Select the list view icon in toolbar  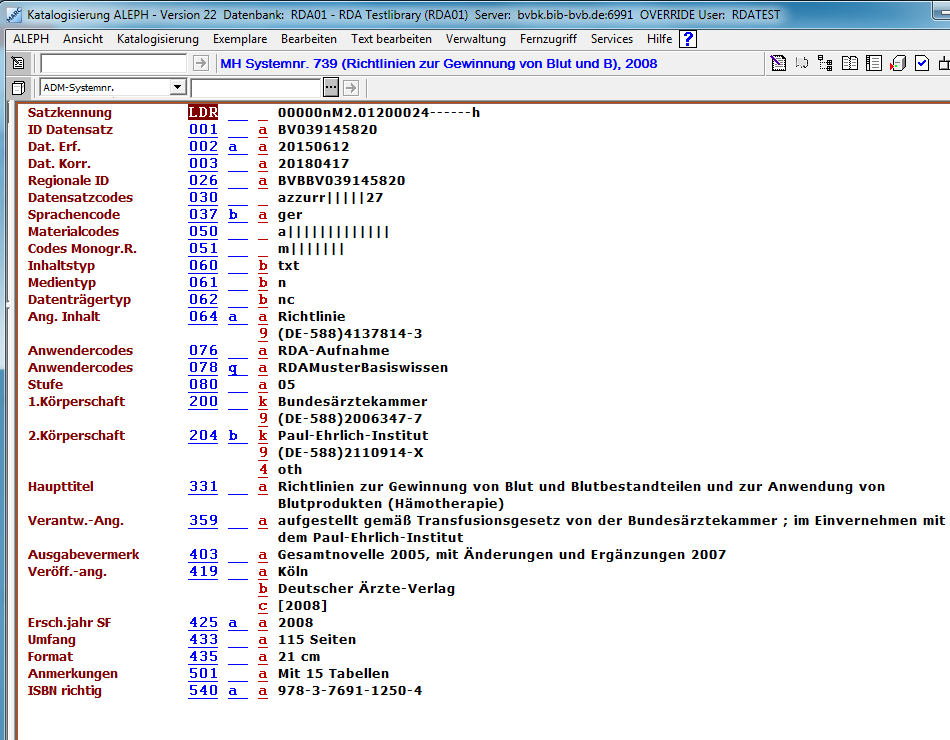click(873, 63)
